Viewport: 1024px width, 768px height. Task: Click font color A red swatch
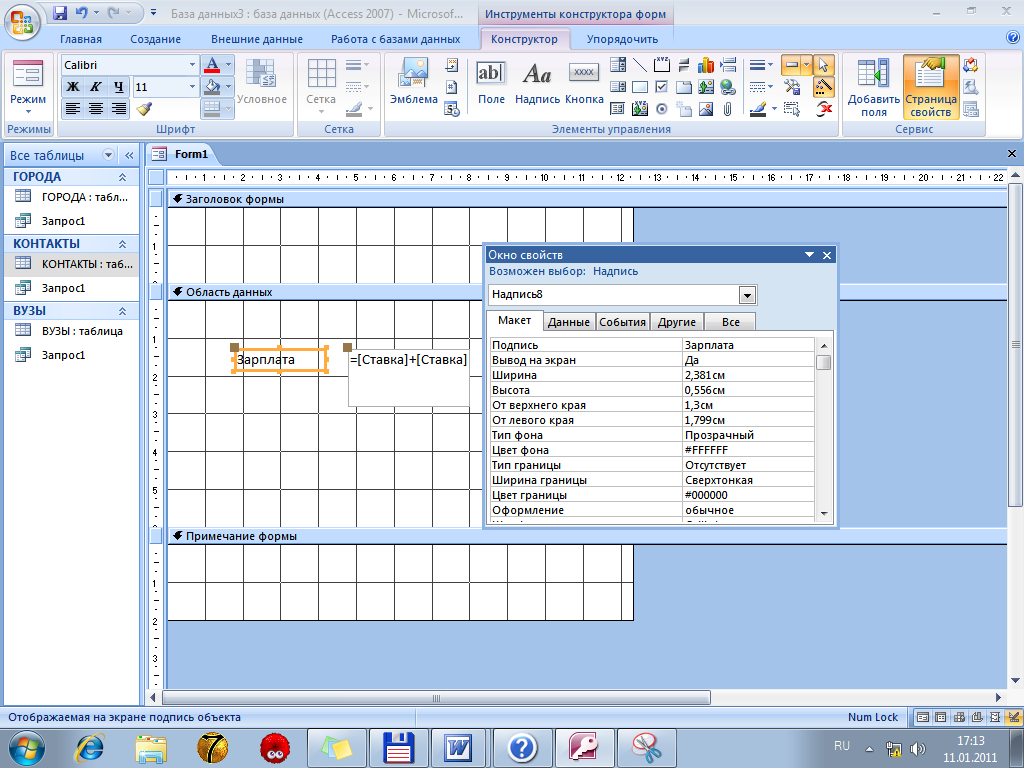pyautogui.click(x=212, y=65)
